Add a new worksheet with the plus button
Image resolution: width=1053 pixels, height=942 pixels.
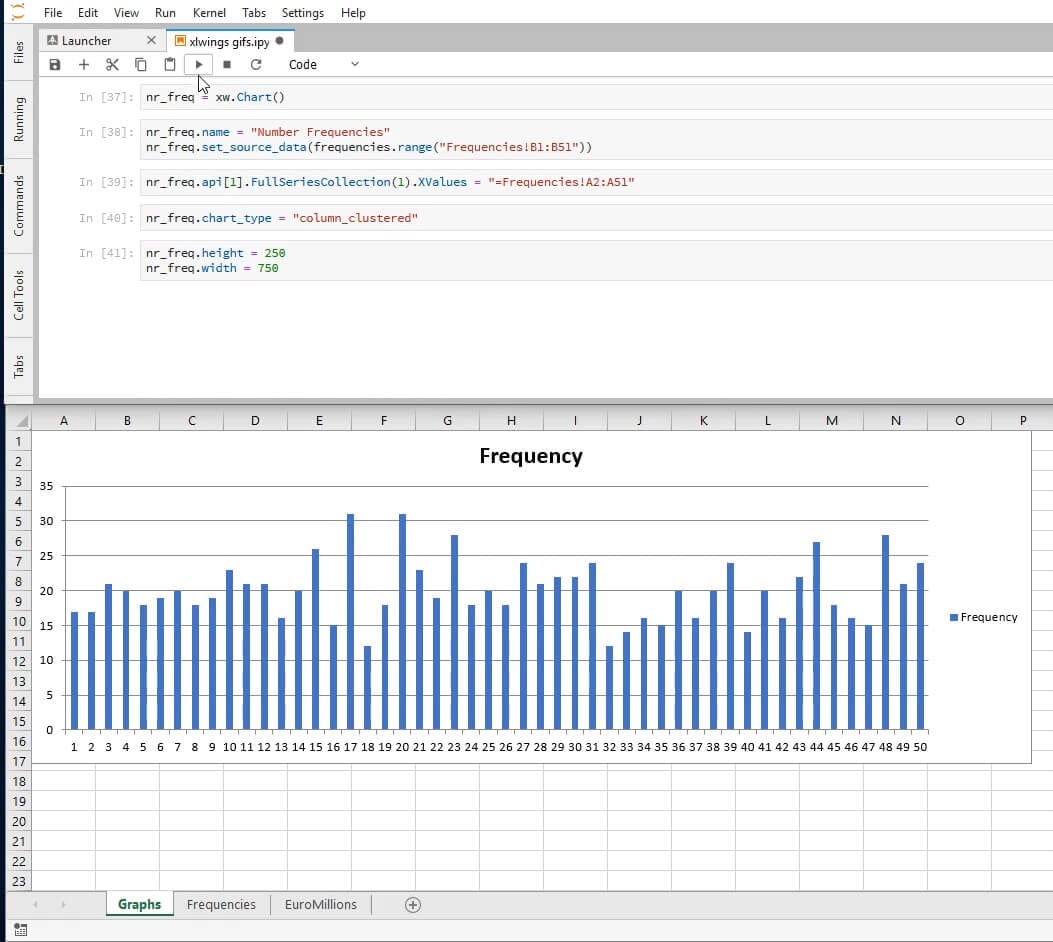pos(412,904)
